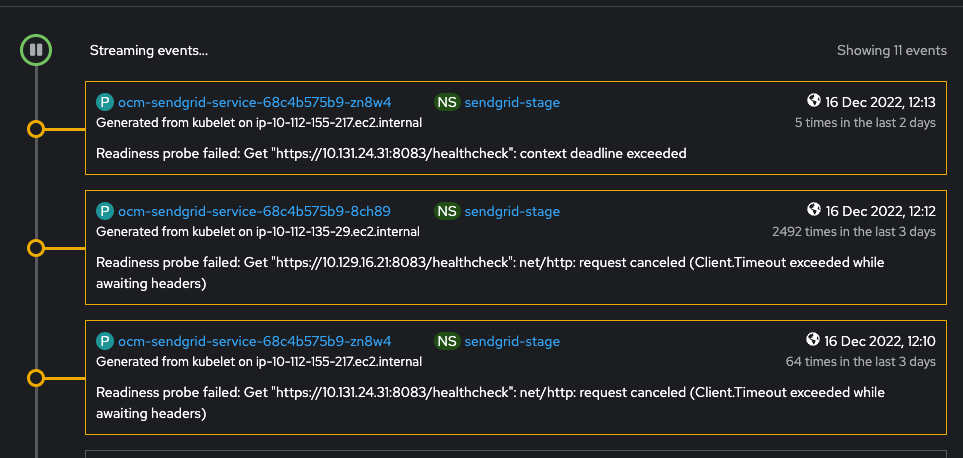Click the Pod icon of the third event
This screenshot has width=963, height=458.
[105, 341]
